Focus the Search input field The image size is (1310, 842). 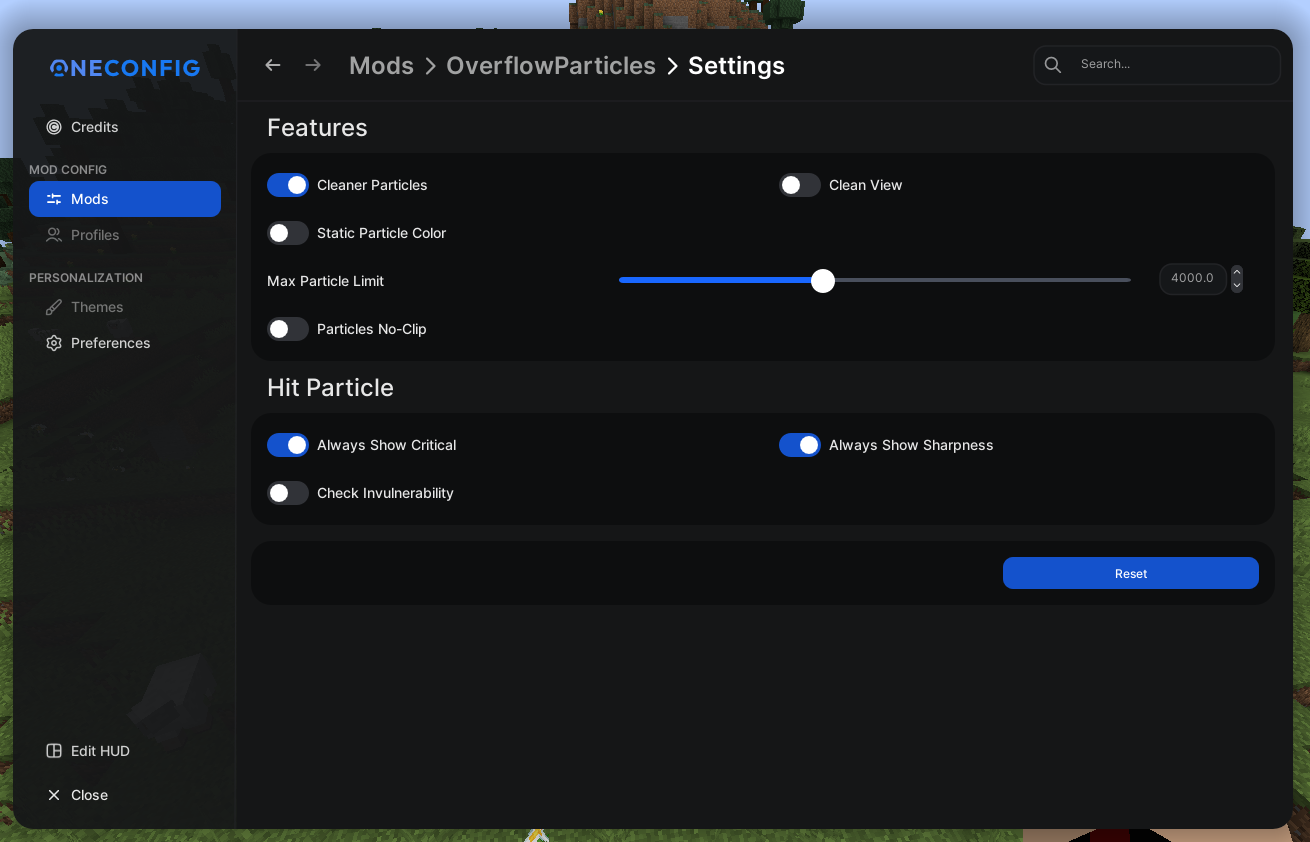click(x=1157, y=64)
